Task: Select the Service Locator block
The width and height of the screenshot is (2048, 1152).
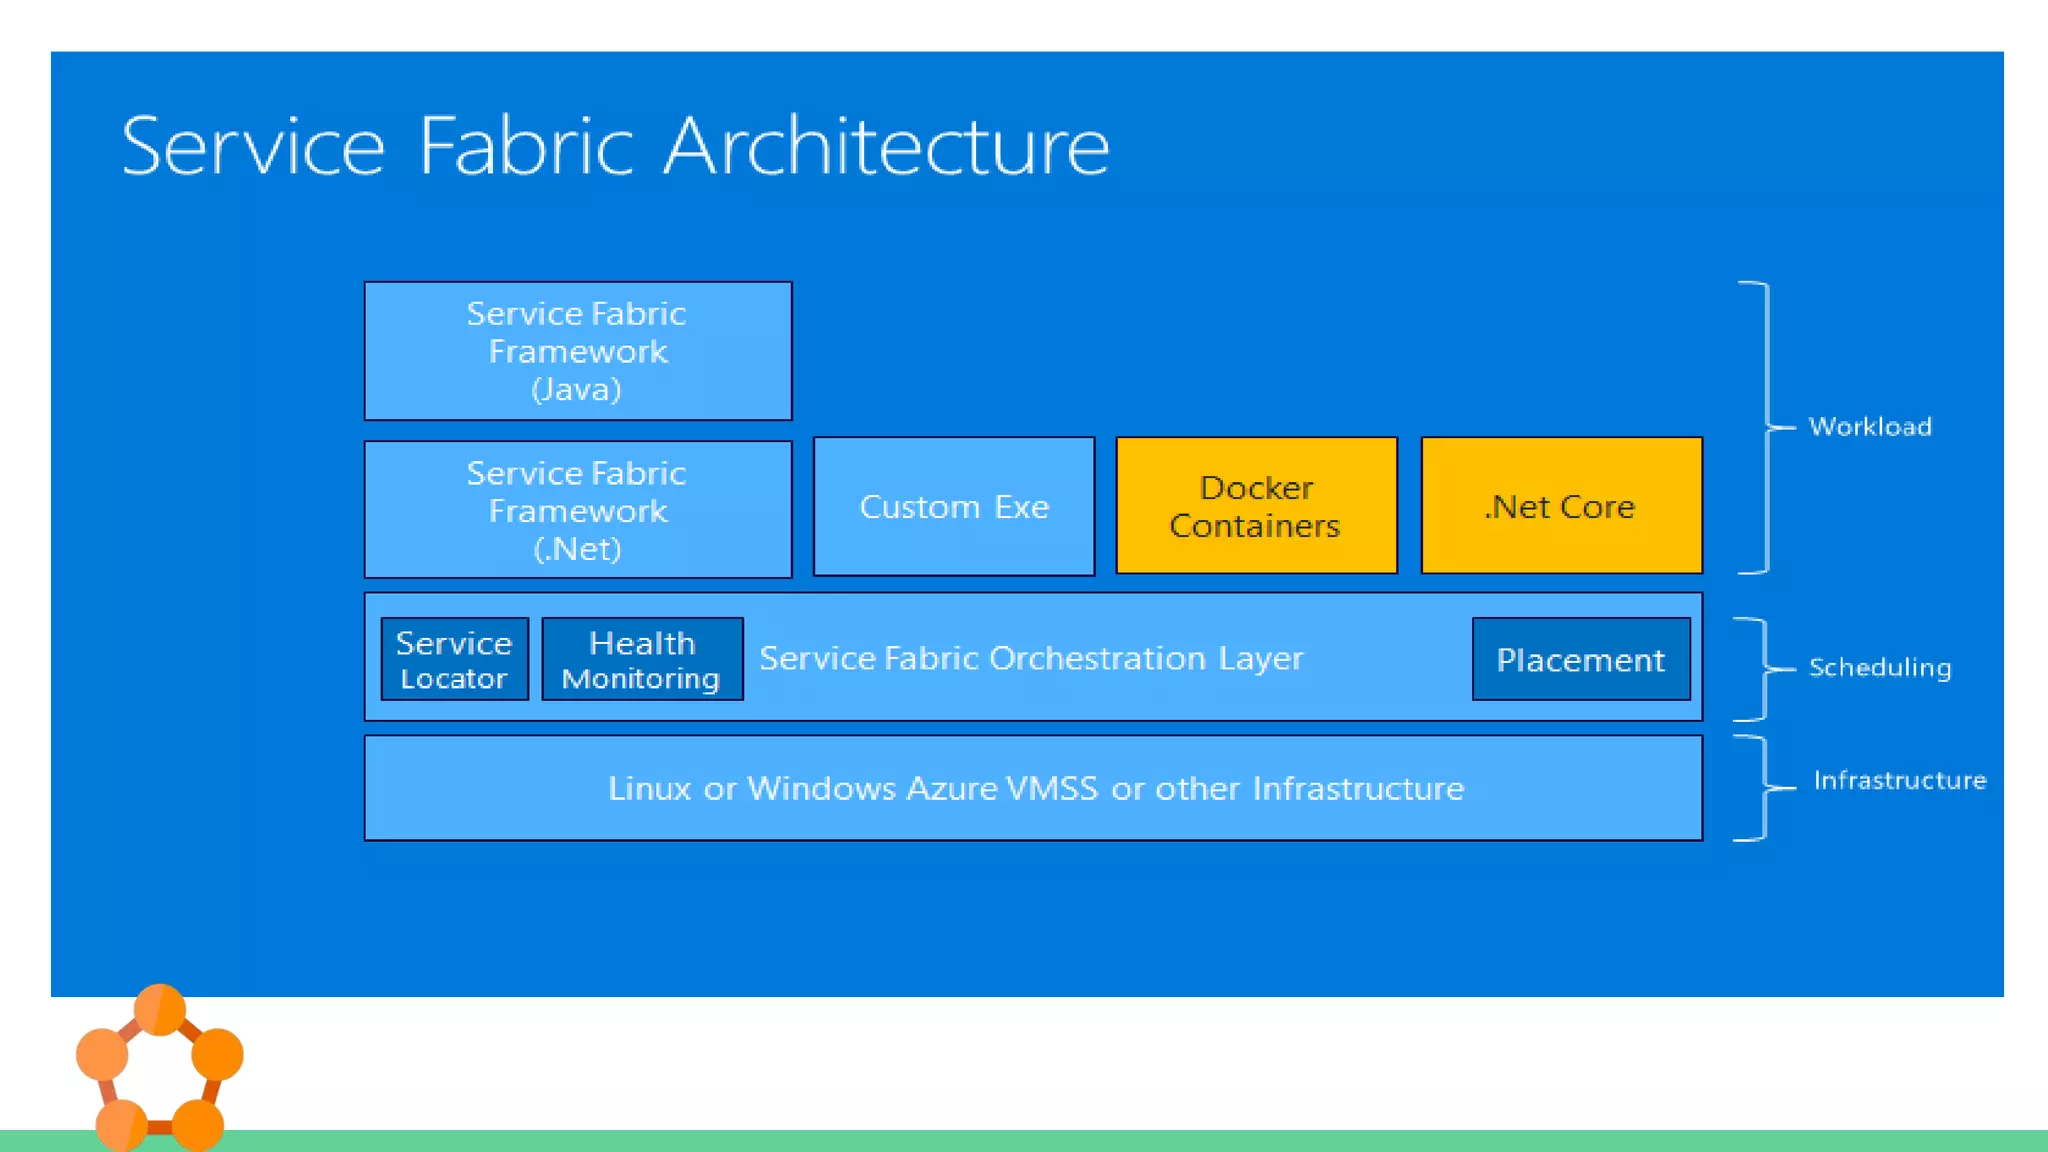Action: coord(454,659)
